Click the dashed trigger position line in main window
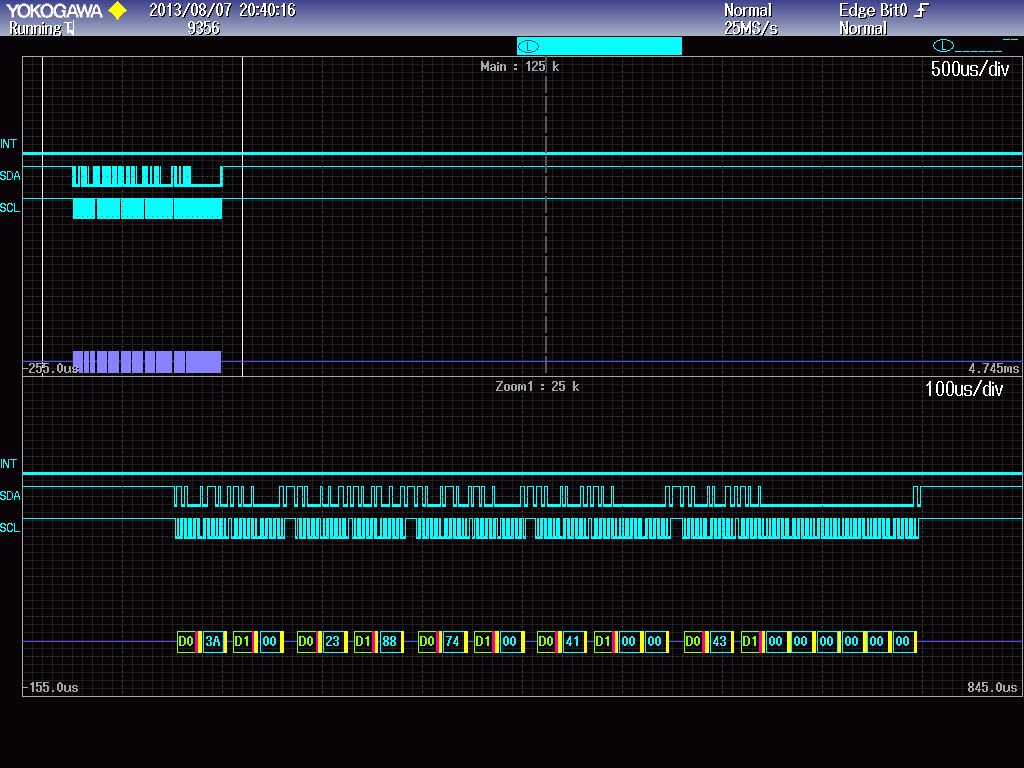Viewport: 1024px width, 768px height. pos(546,216)
